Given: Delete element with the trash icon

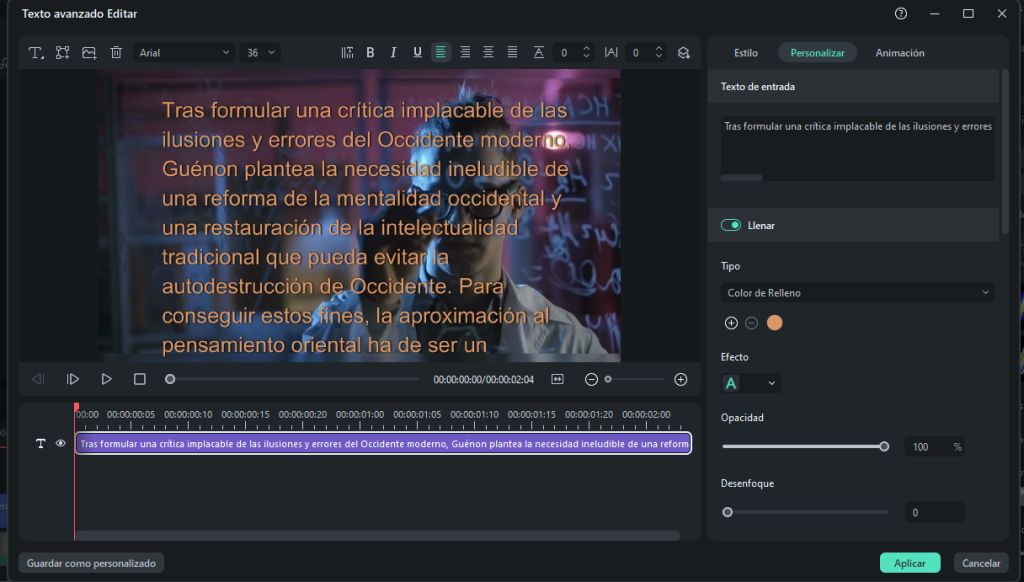Looking at the screenshot, I should click(x=116, y=52).
